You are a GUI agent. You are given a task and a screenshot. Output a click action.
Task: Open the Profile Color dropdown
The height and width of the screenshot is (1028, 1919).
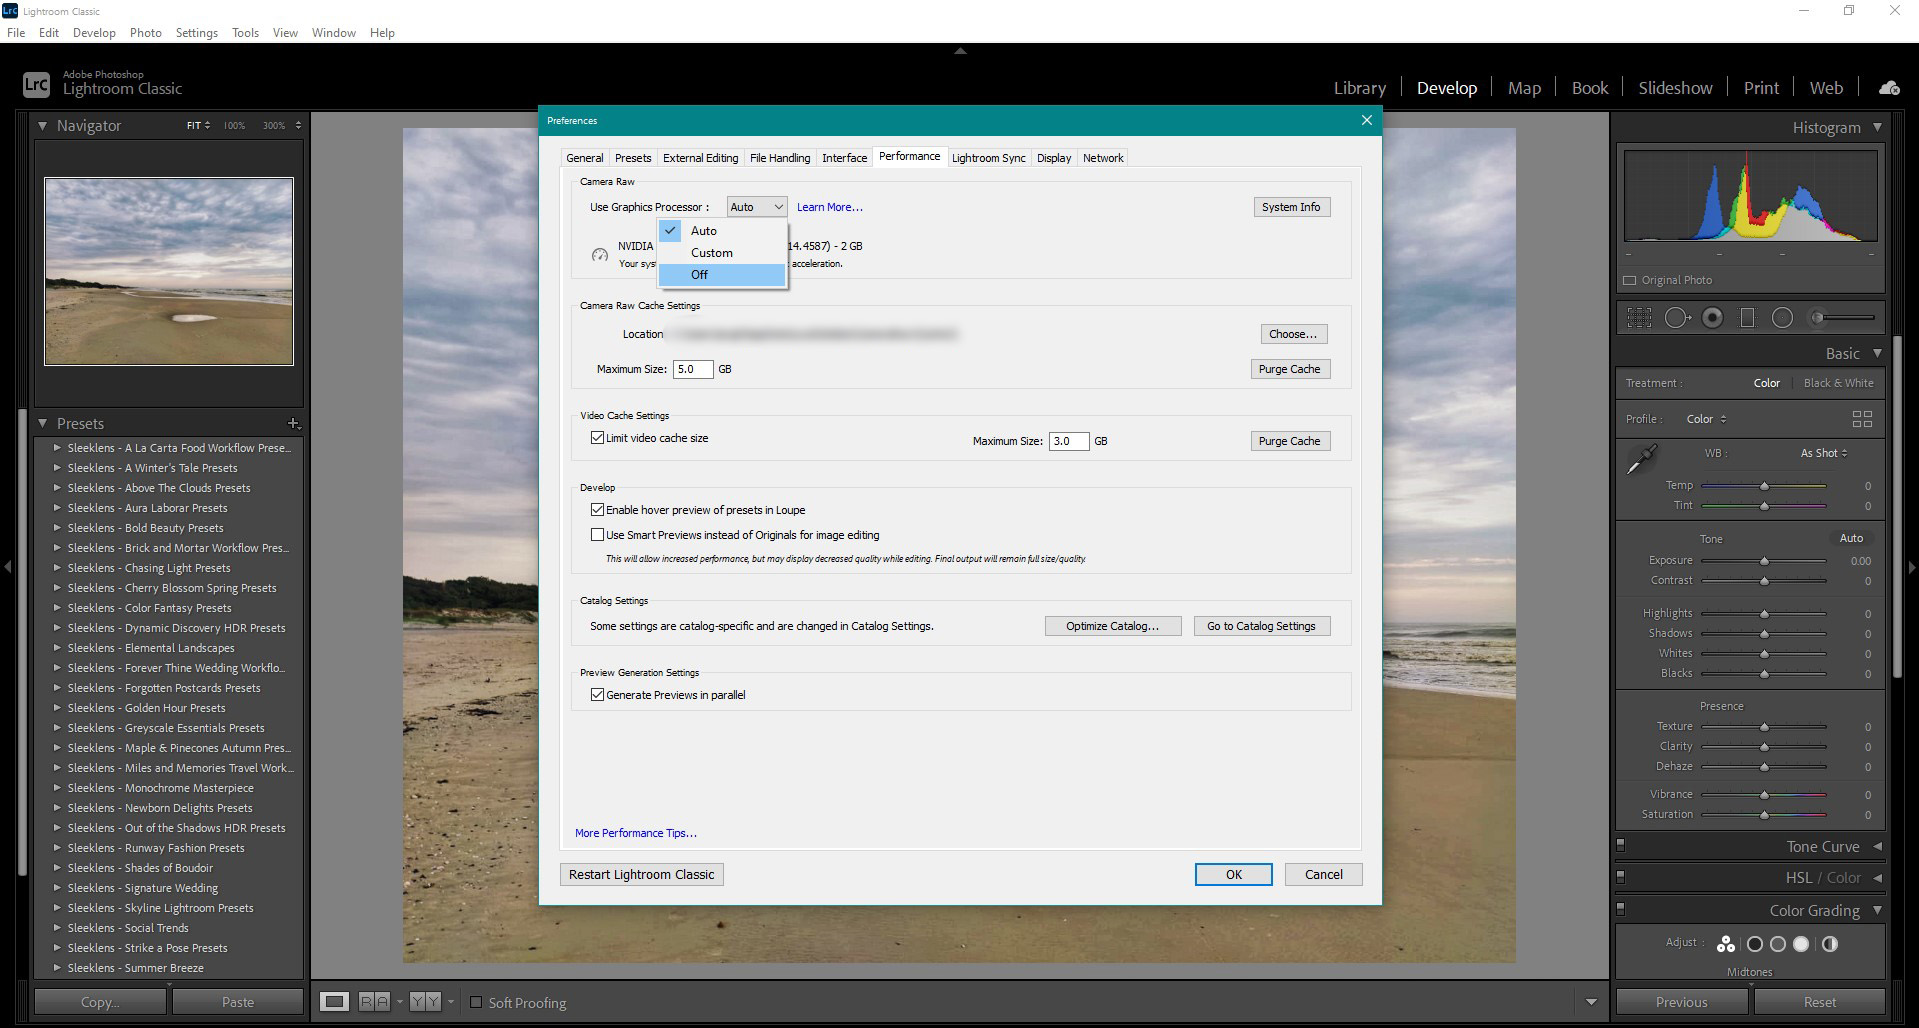(x=1706, y=419)
